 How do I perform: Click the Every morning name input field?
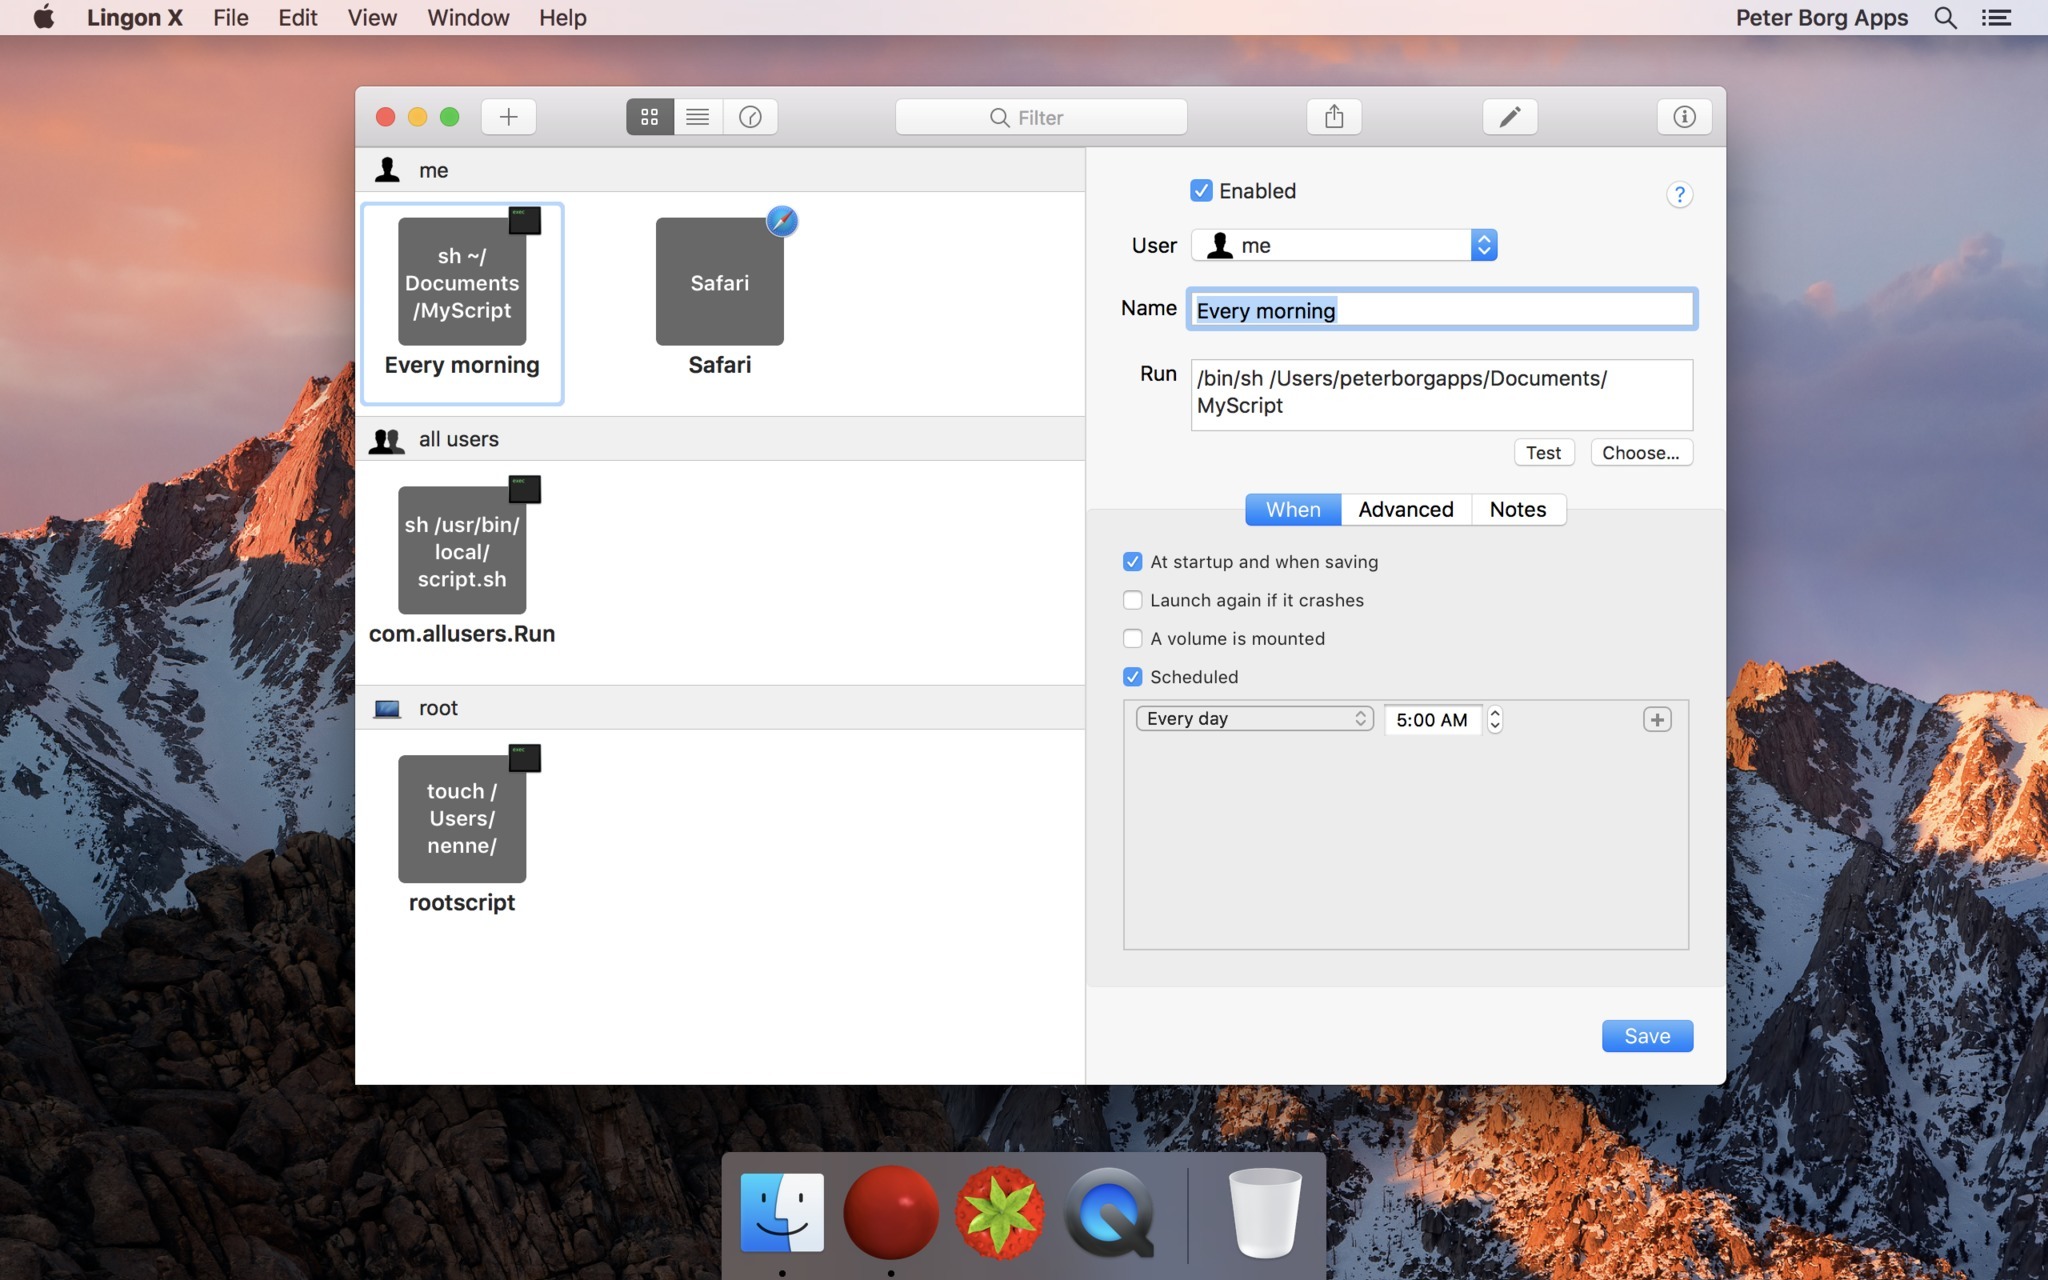[x=1441, y=310]
